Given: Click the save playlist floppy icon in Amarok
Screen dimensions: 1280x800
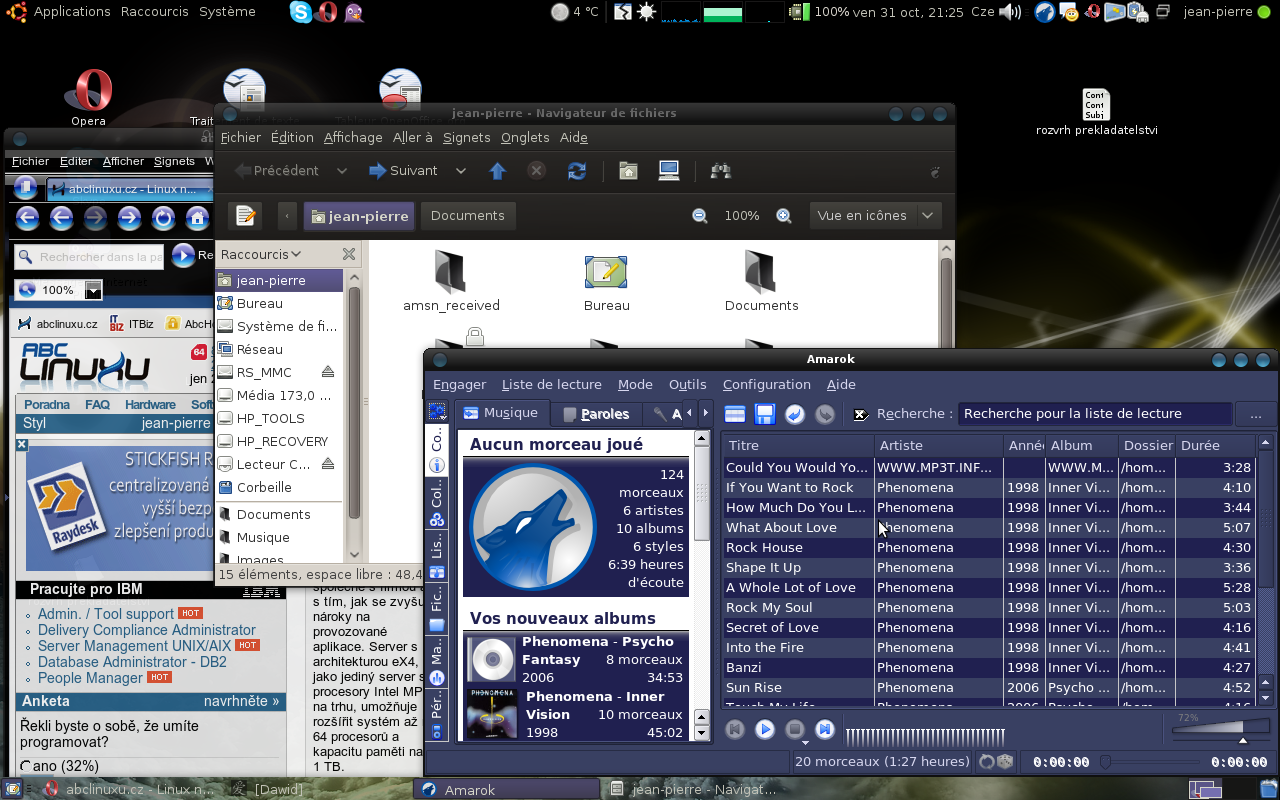Looking at the screenshot, I should (x=765, y=414).
